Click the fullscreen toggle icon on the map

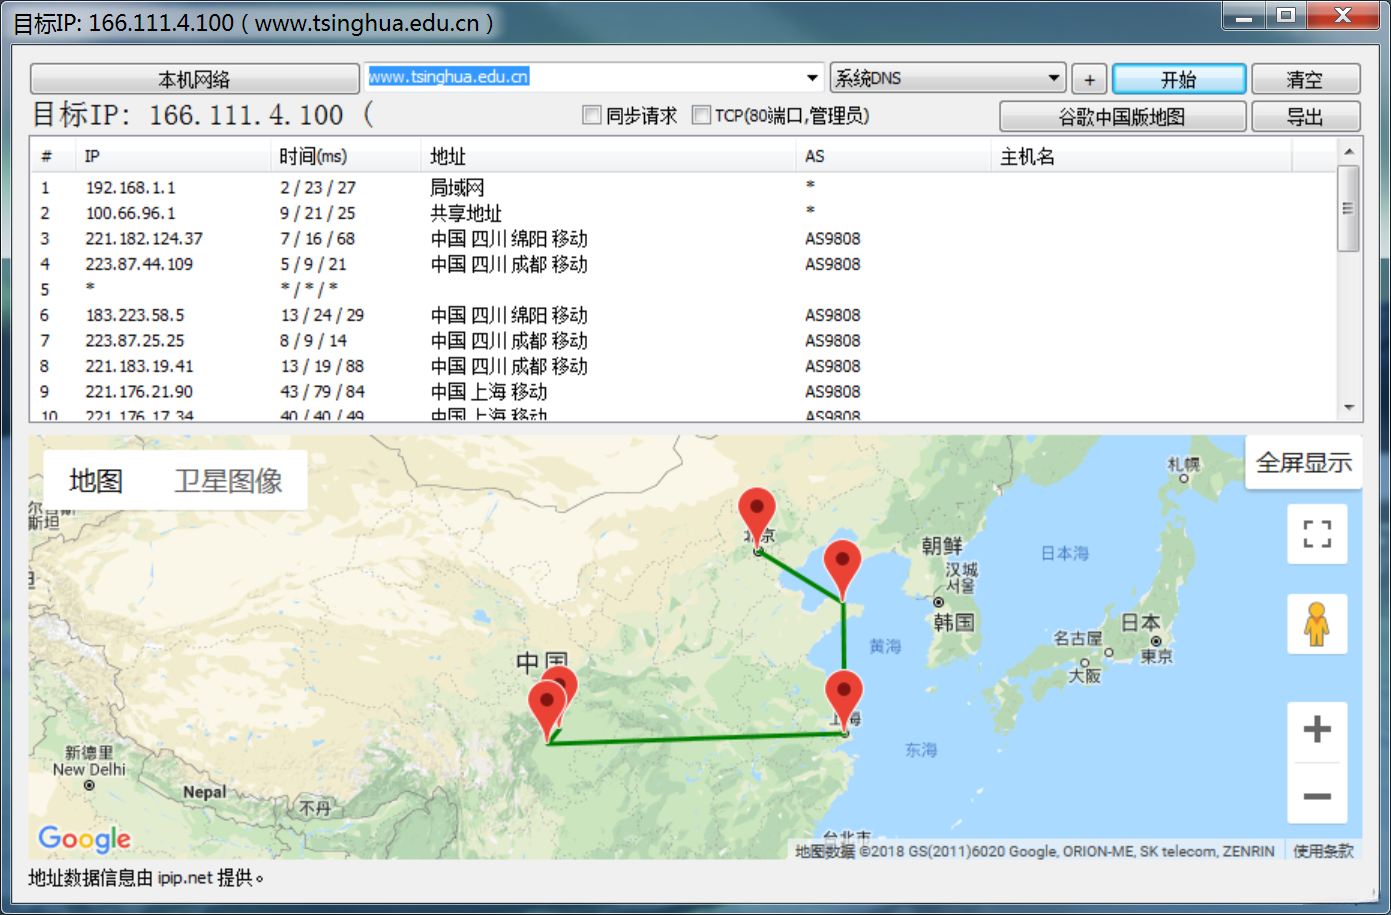(x=1317, y=534)
